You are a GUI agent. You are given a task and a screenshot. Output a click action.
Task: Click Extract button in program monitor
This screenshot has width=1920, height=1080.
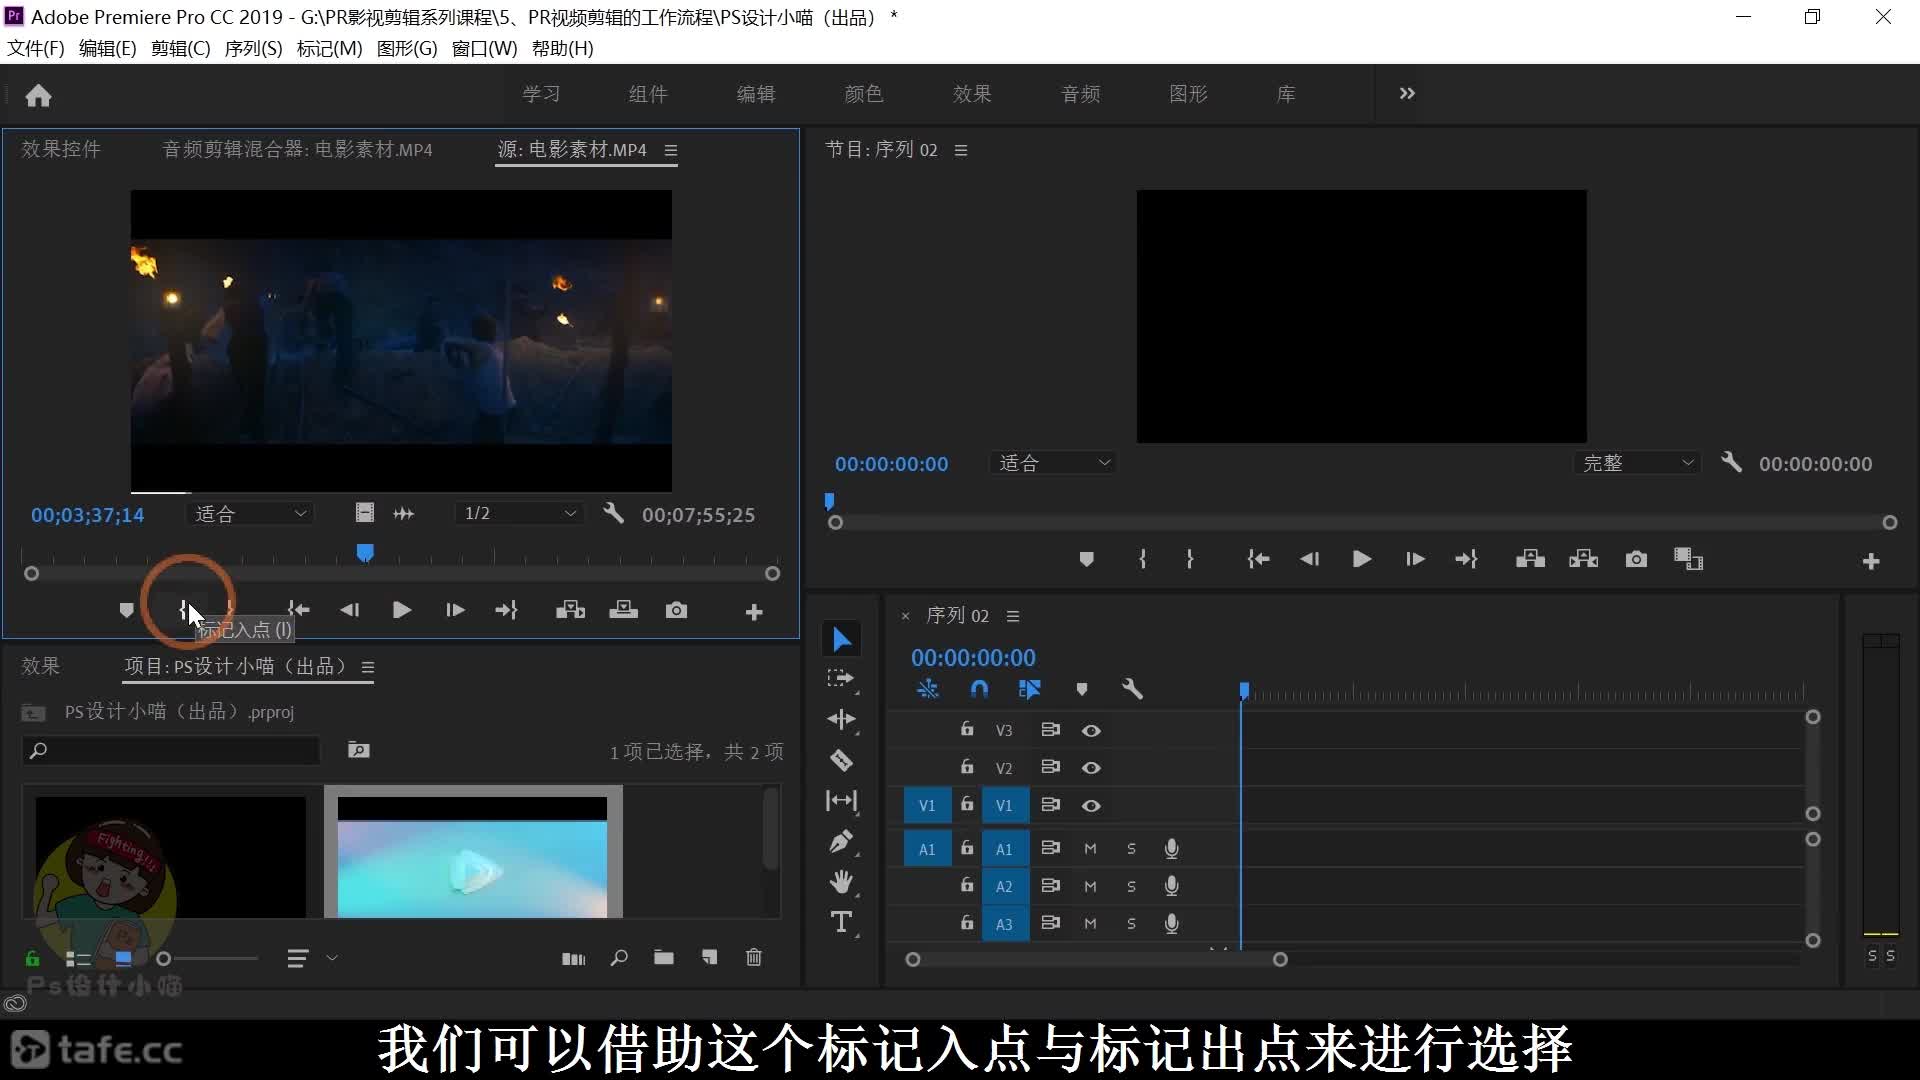pyautogui.click(x=1584, y=559)
